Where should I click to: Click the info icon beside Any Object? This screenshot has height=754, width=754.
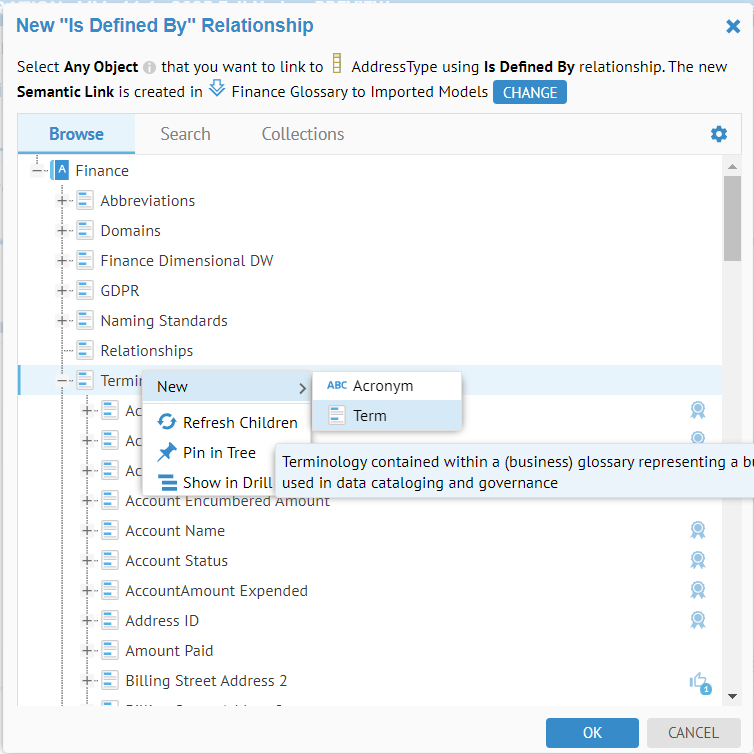(x=149, y=69)
